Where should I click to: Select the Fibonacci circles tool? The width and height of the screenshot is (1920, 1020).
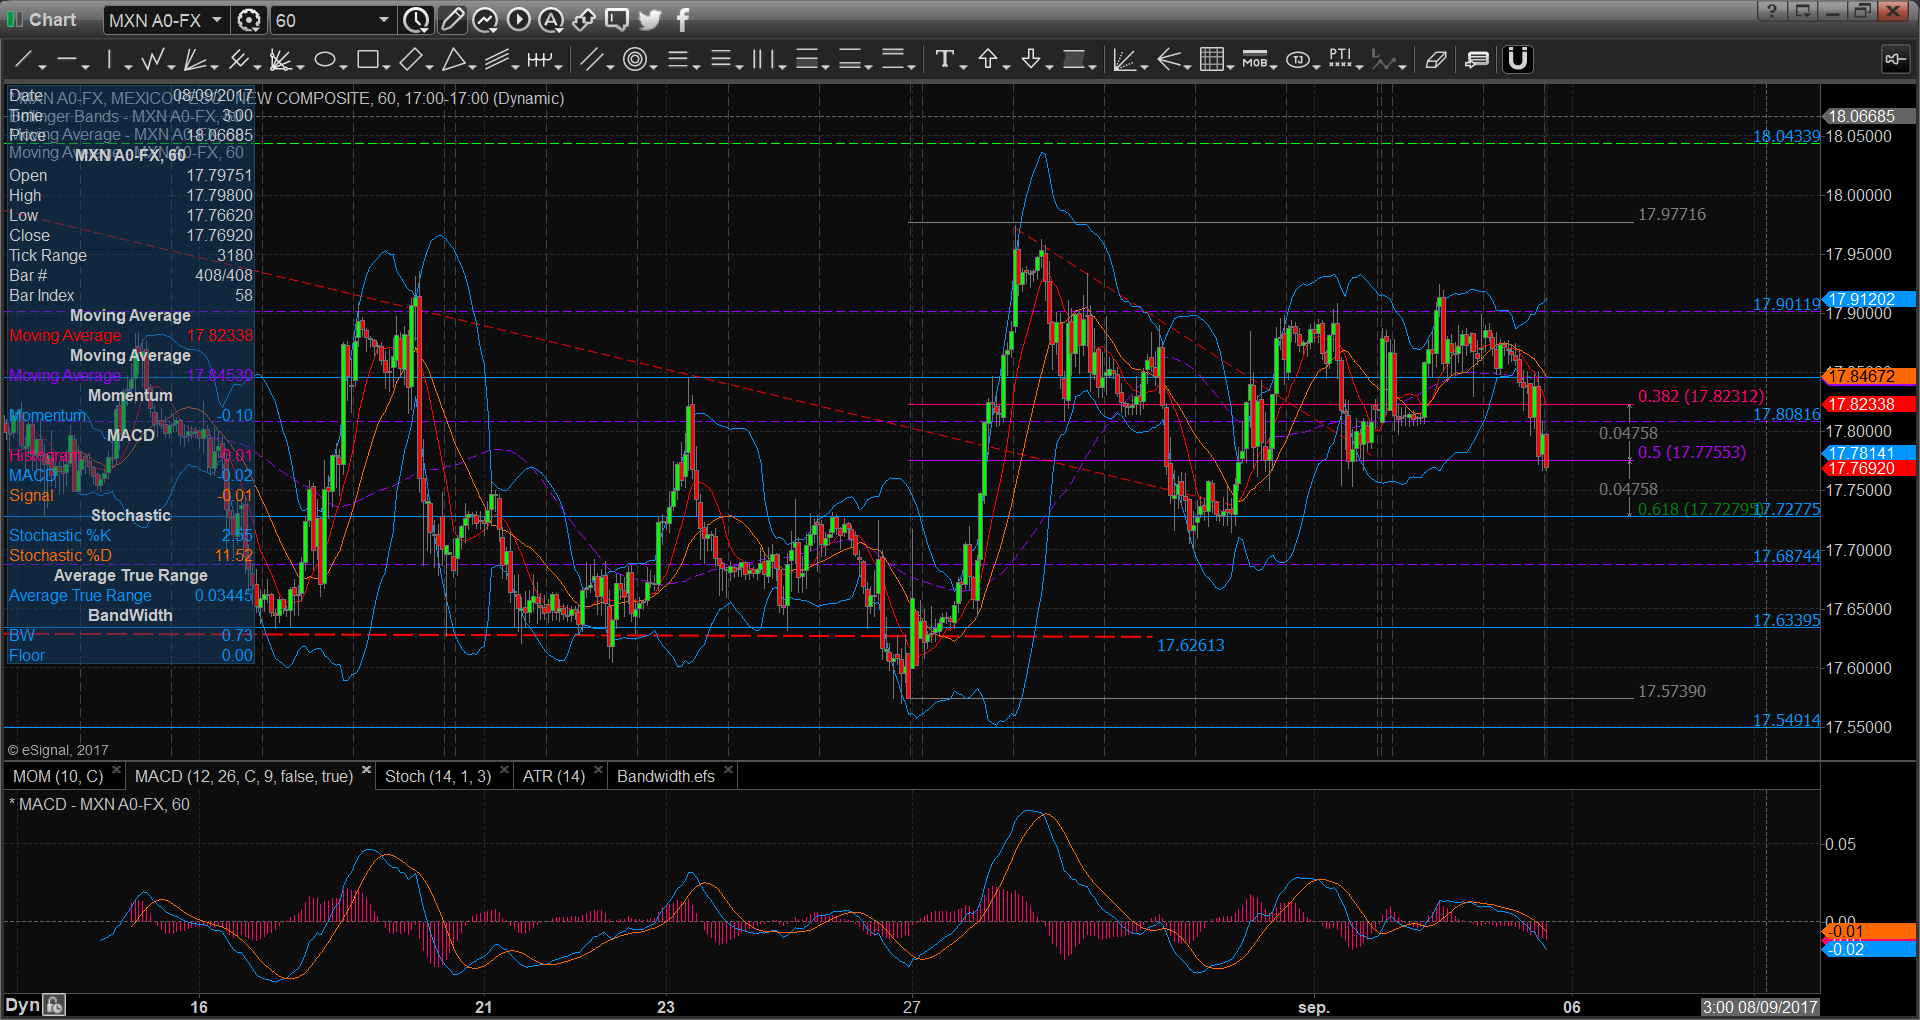634,60
